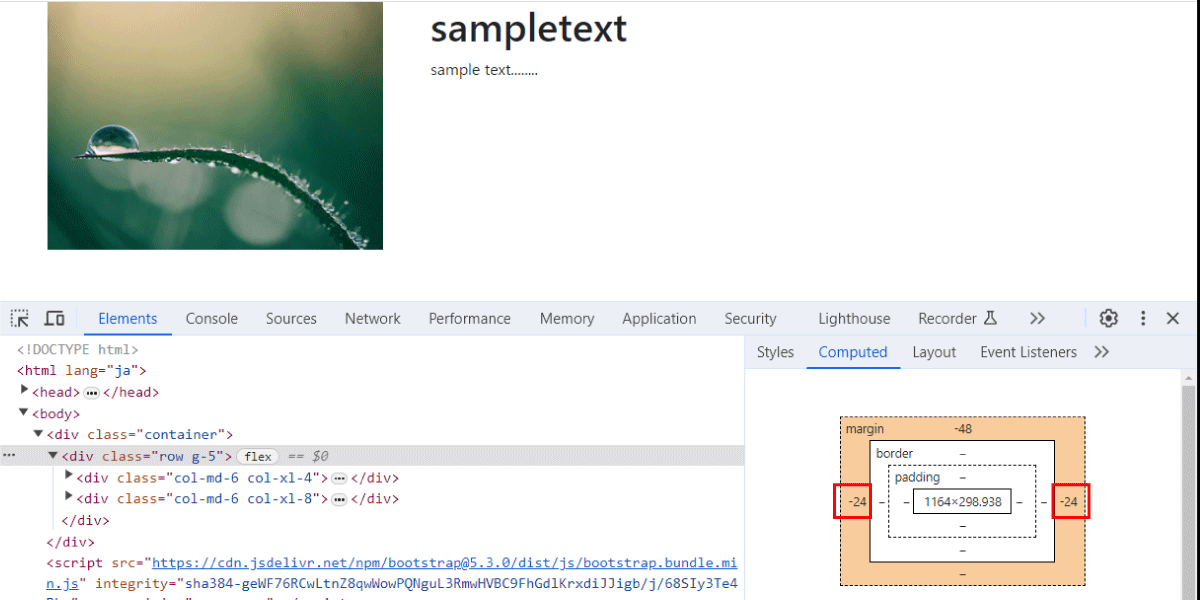Click the -48 top margin value

[962, 429]
